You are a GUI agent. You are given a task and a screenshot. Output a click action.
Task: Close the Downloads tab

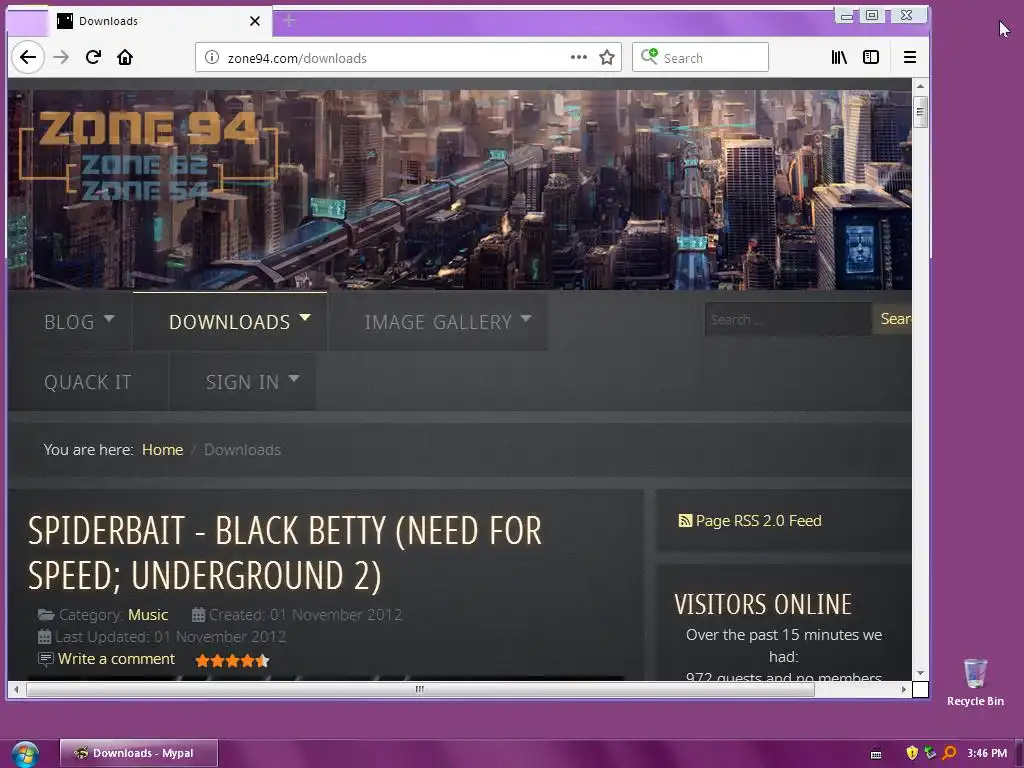tap(255, 21)
